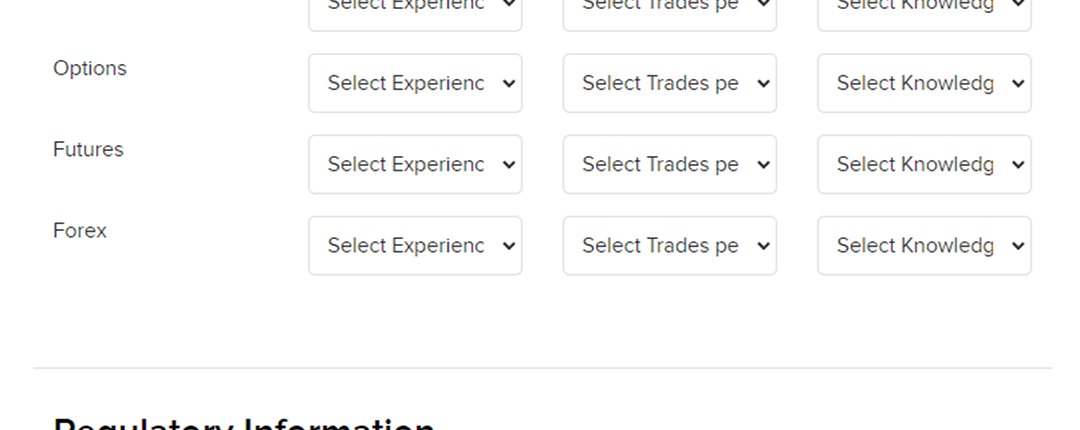Select the Forex trades per year dropdown

click(x=669, y=245)
